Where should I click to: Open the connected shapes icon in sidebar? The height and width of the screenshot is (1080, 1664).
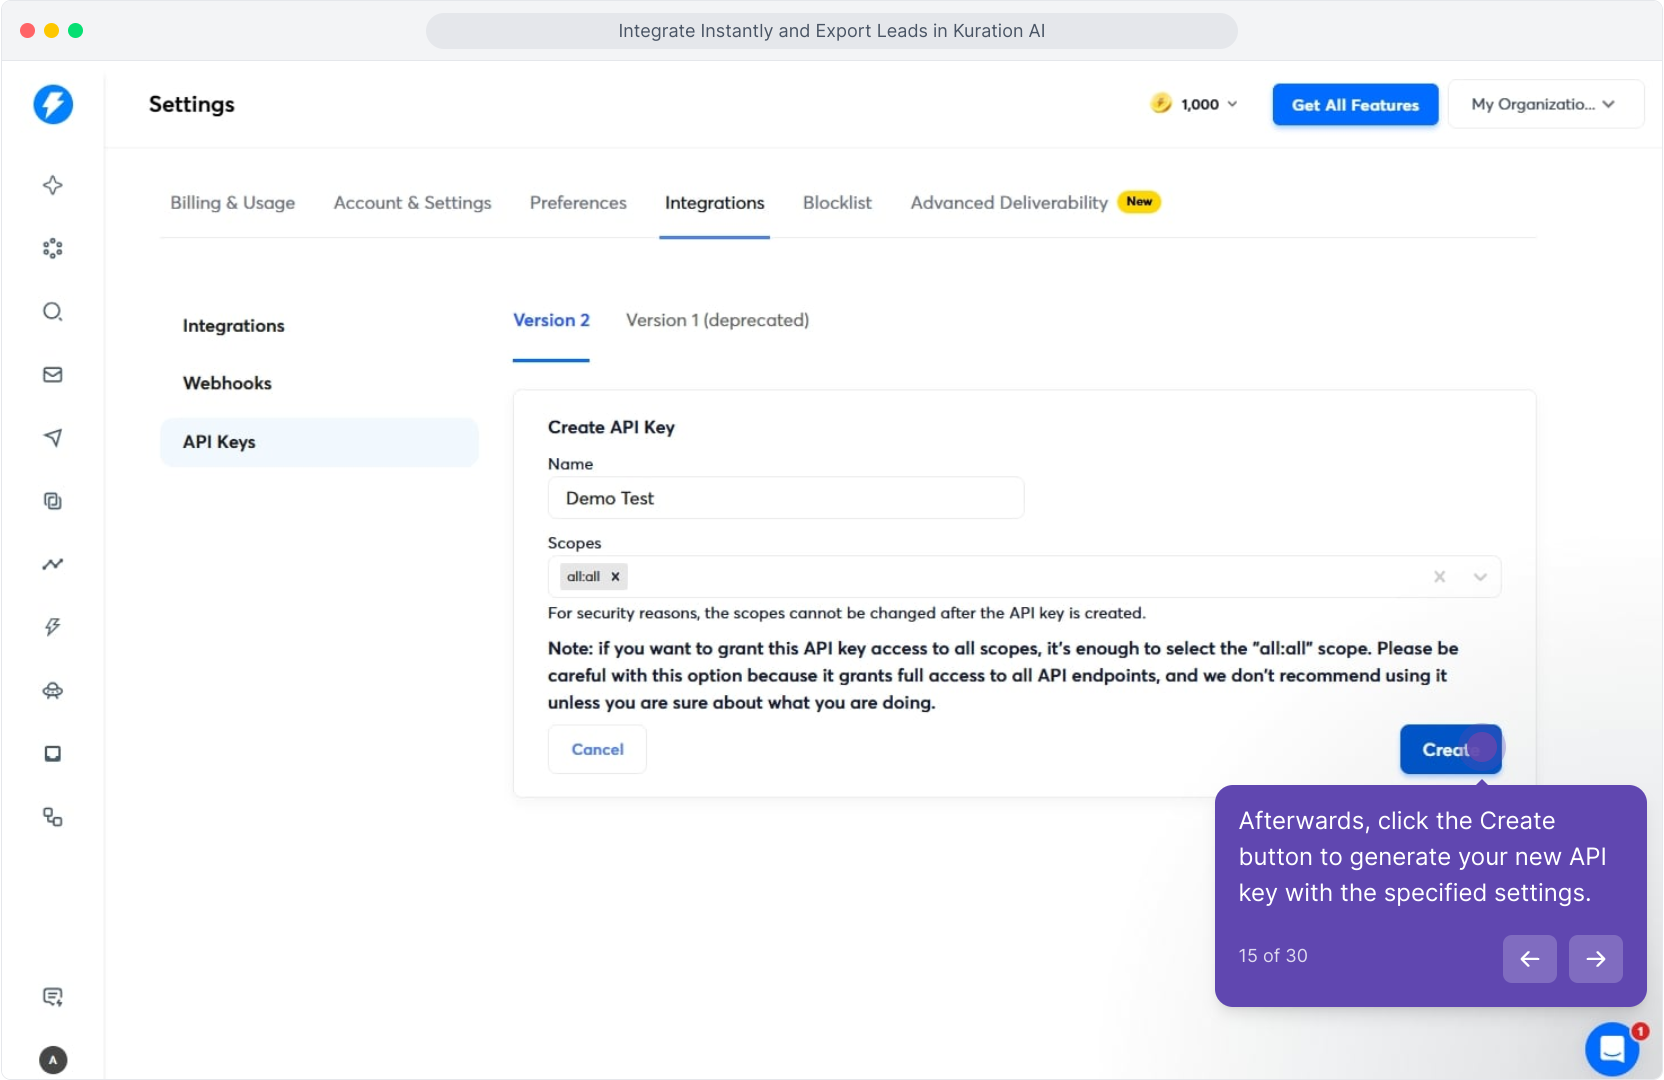[x=53, y=817]
